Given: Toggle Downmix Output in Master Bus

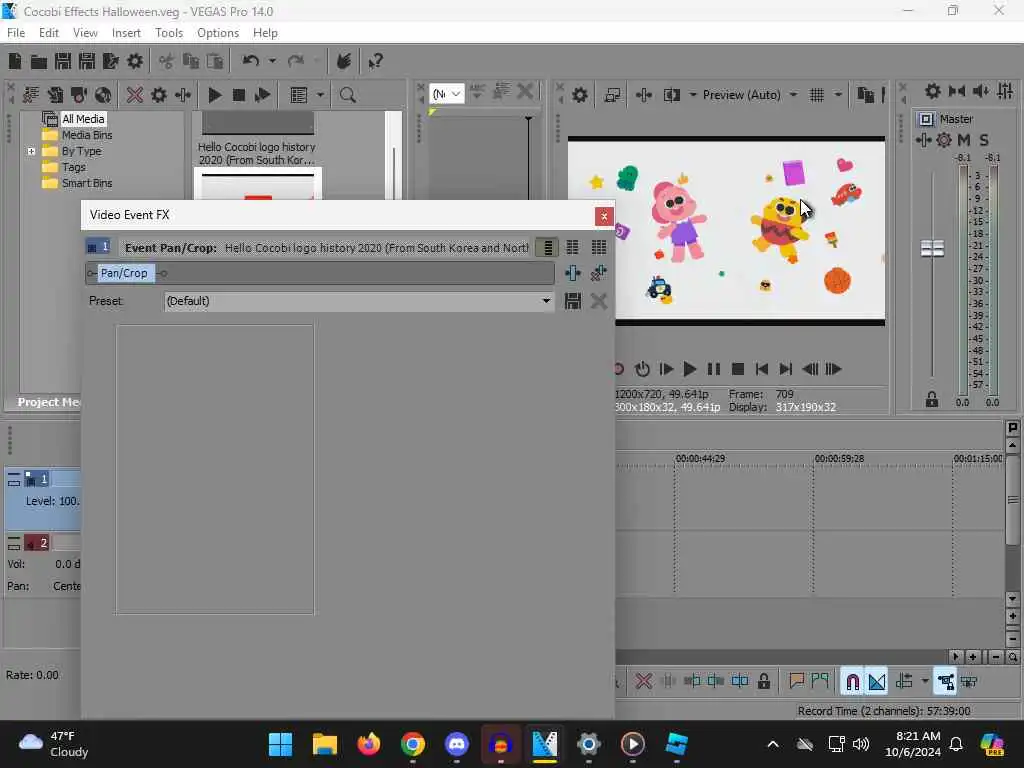Looking at the screenshot, I should click(x=957, y=91).
